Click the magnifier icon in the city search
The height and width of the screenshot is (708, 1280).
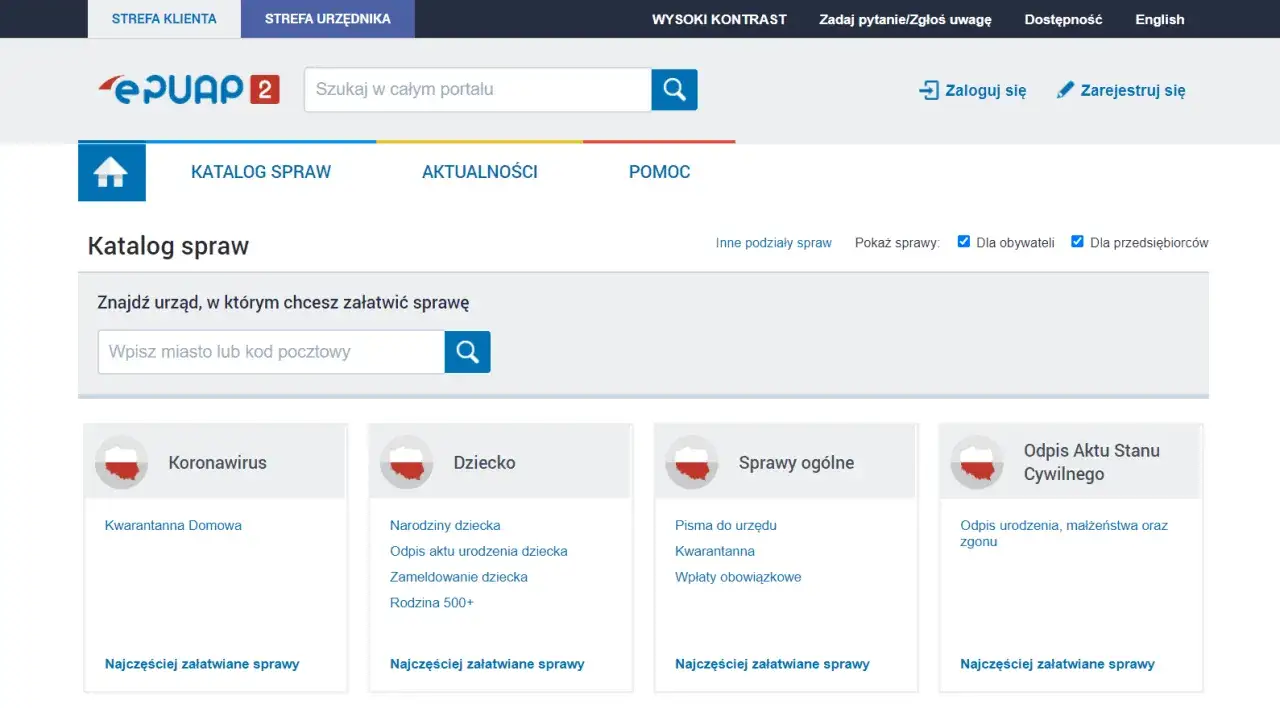tap(466, 352)
